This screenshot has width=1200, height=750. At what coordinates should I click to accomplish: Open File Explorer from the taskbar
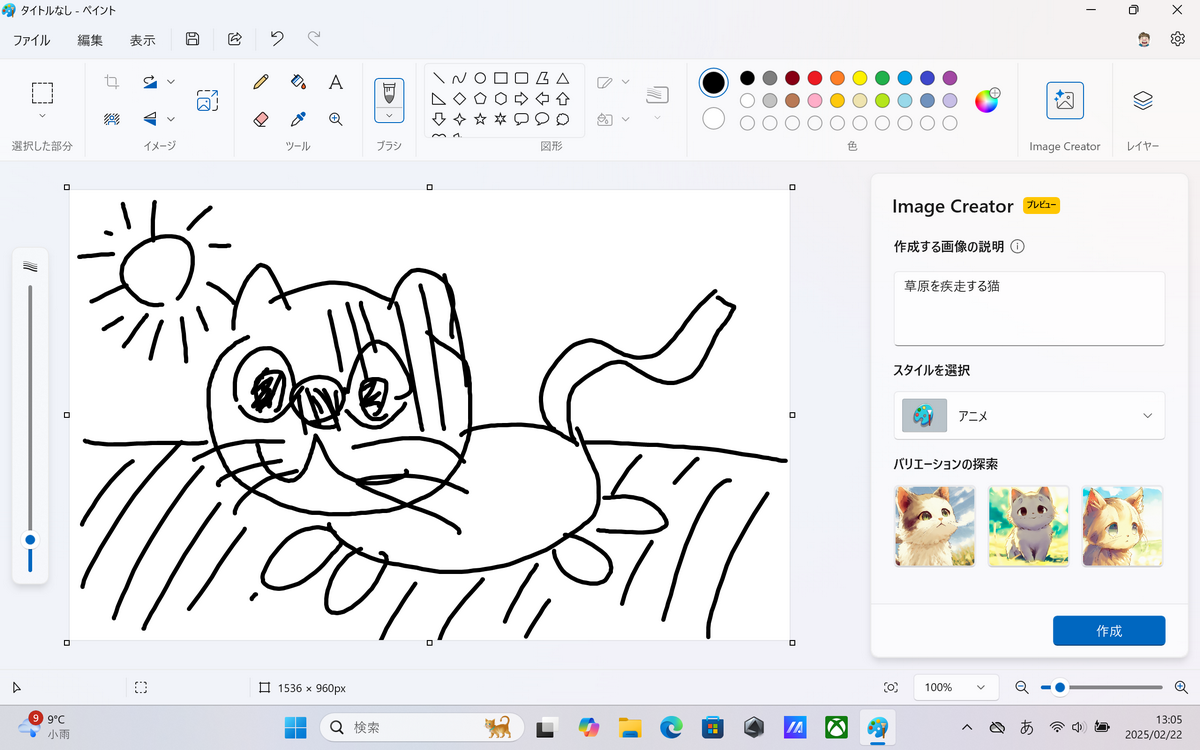tap(629, 727)
